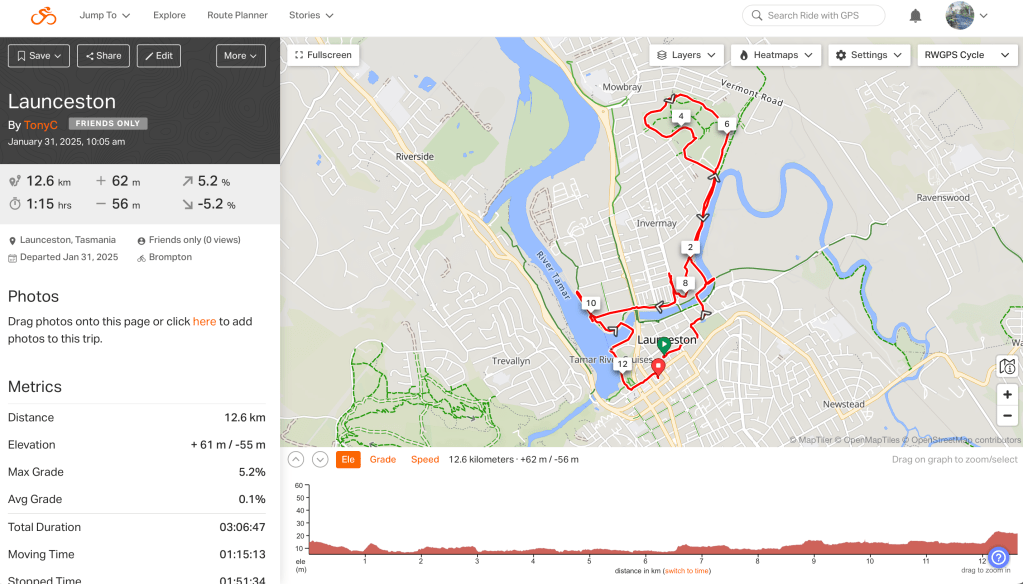Switch the graph to Speed
Viewport: 1023px width, 584px height.
(x=425, y=460)
